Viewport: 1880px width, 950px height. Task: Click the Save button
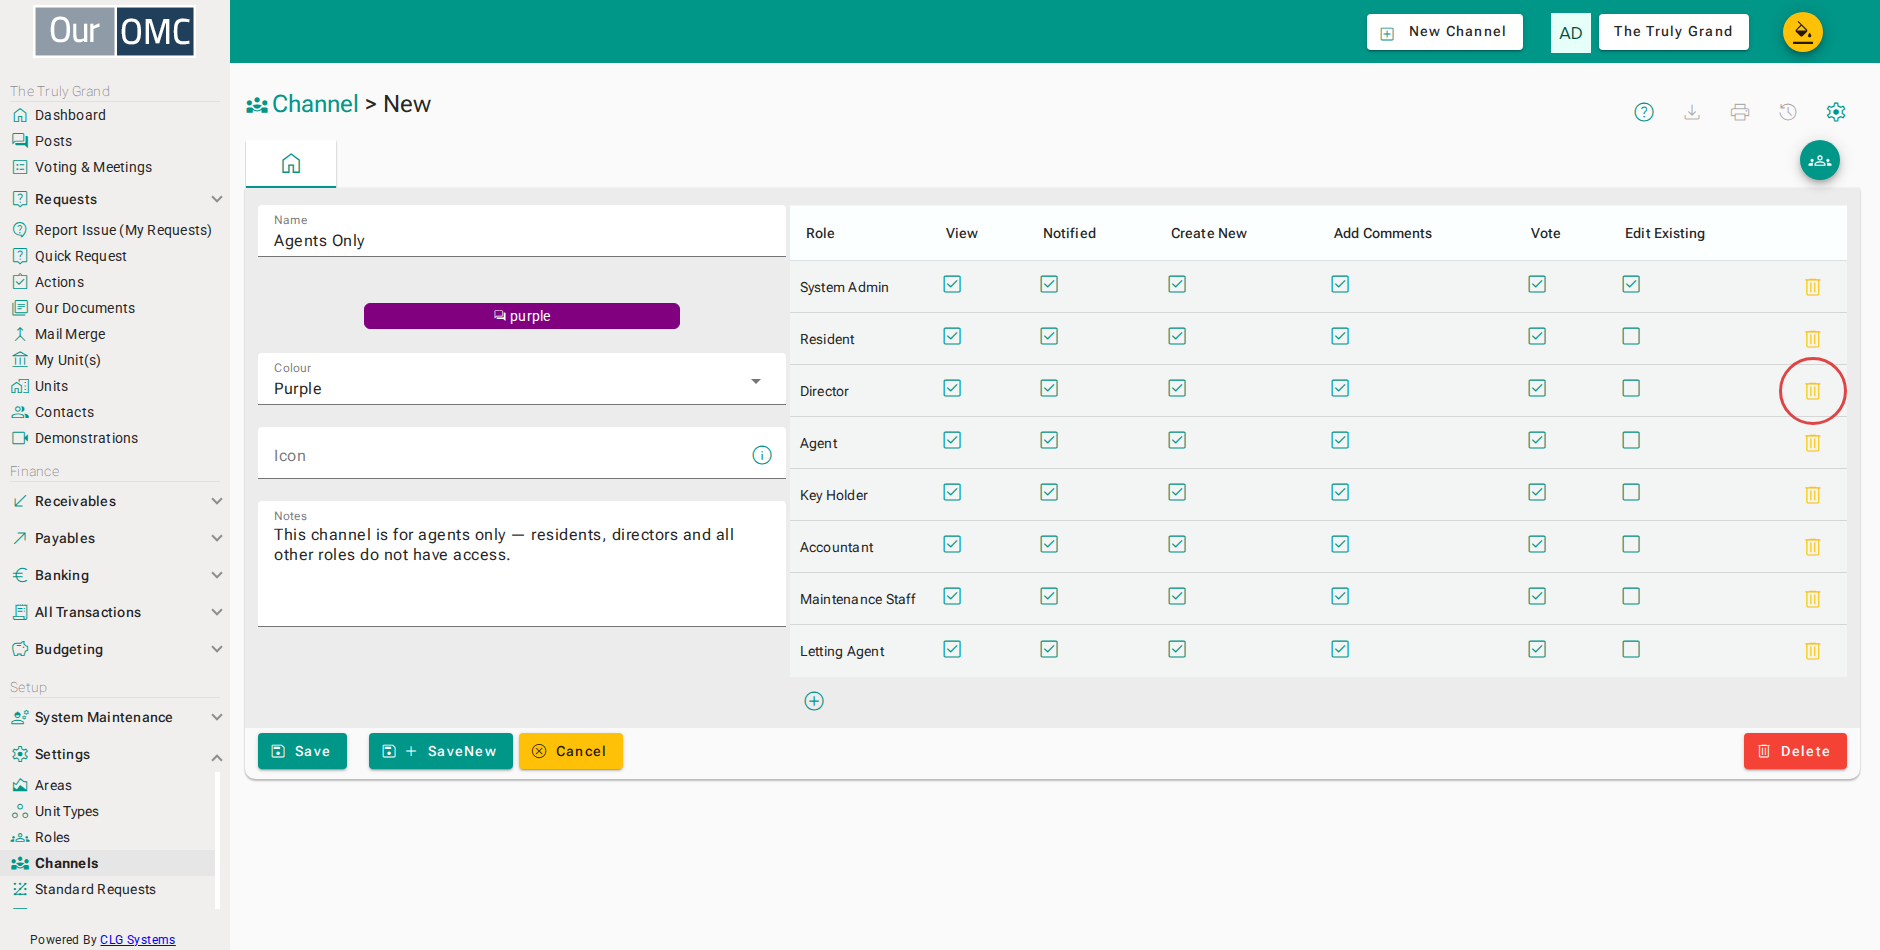(302, 751)
